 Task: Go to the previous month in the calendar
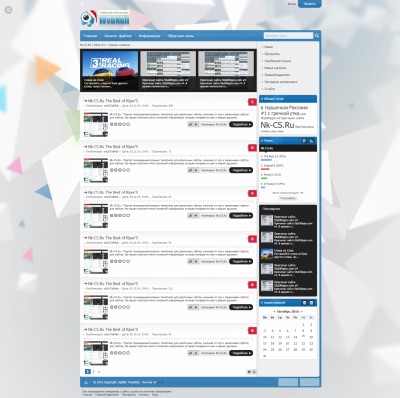(274, 311)
